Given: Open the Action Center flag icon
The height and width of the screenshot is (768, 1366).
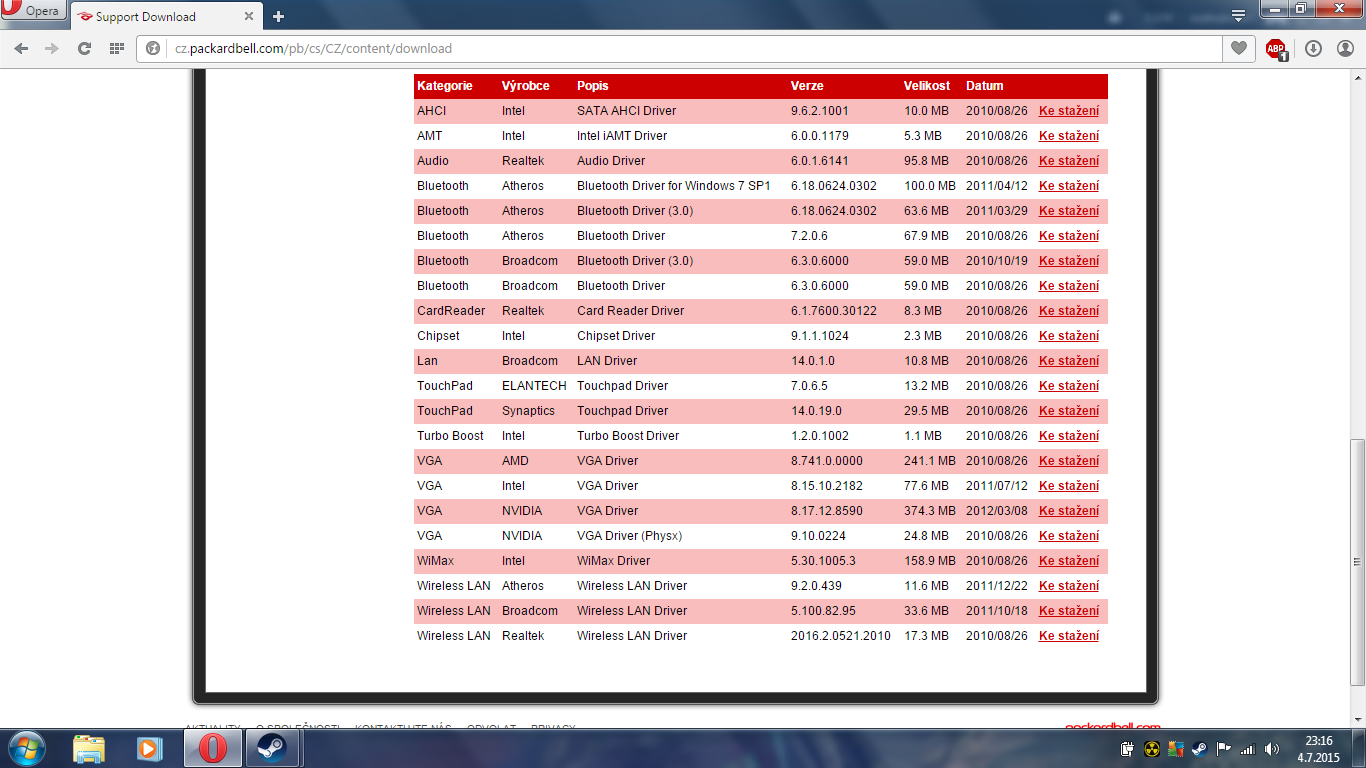Looking at the screenshot, I should [x=1222, y=749].
